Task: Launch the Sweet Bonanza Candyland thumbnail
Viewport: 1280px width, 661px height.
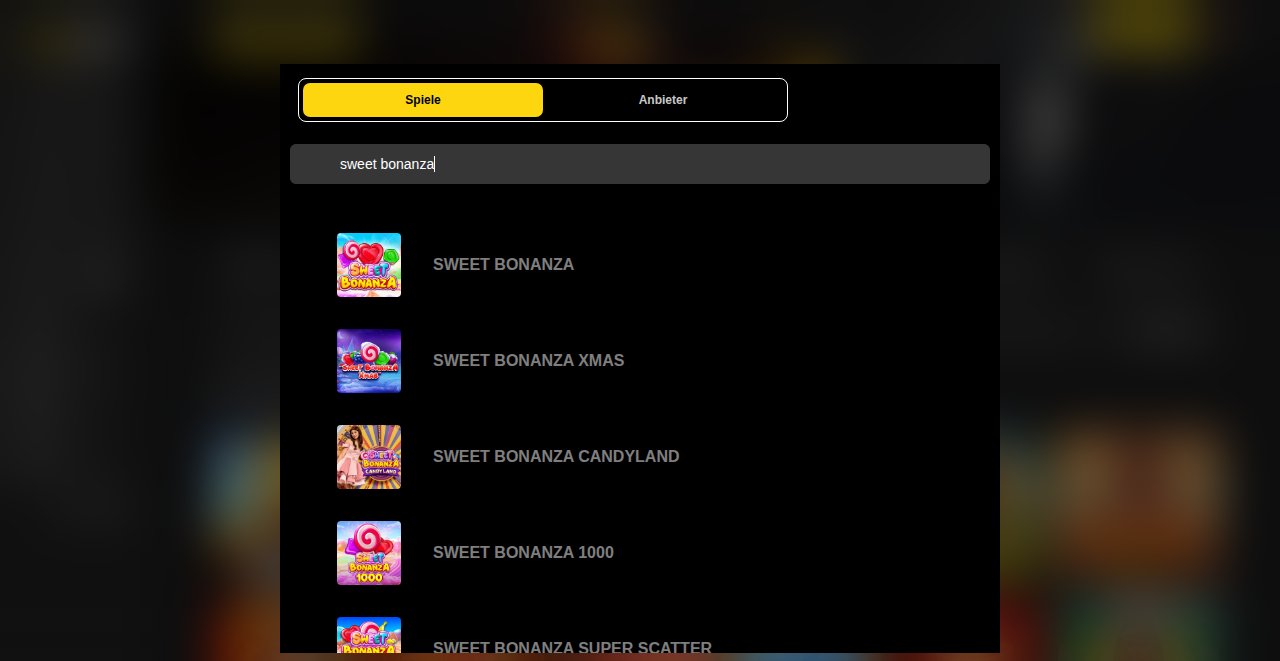Action: coord(369,457)
